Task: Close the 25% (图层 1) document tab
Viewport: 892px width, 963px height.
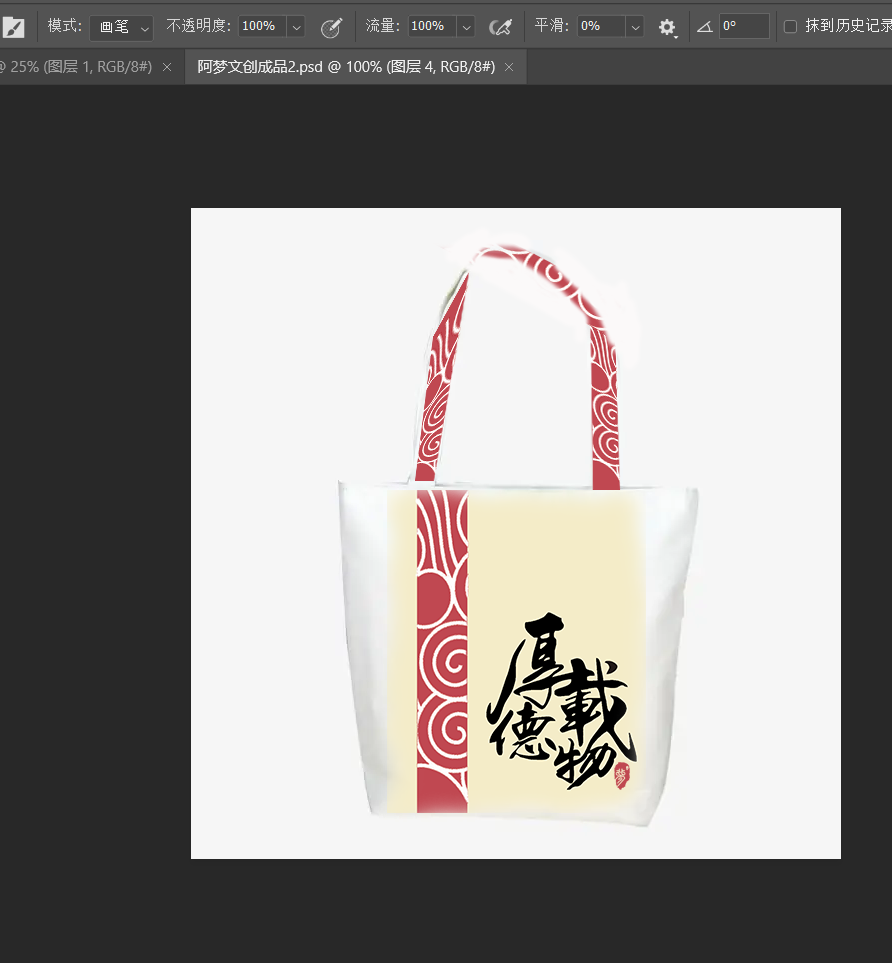Action: 167,67
